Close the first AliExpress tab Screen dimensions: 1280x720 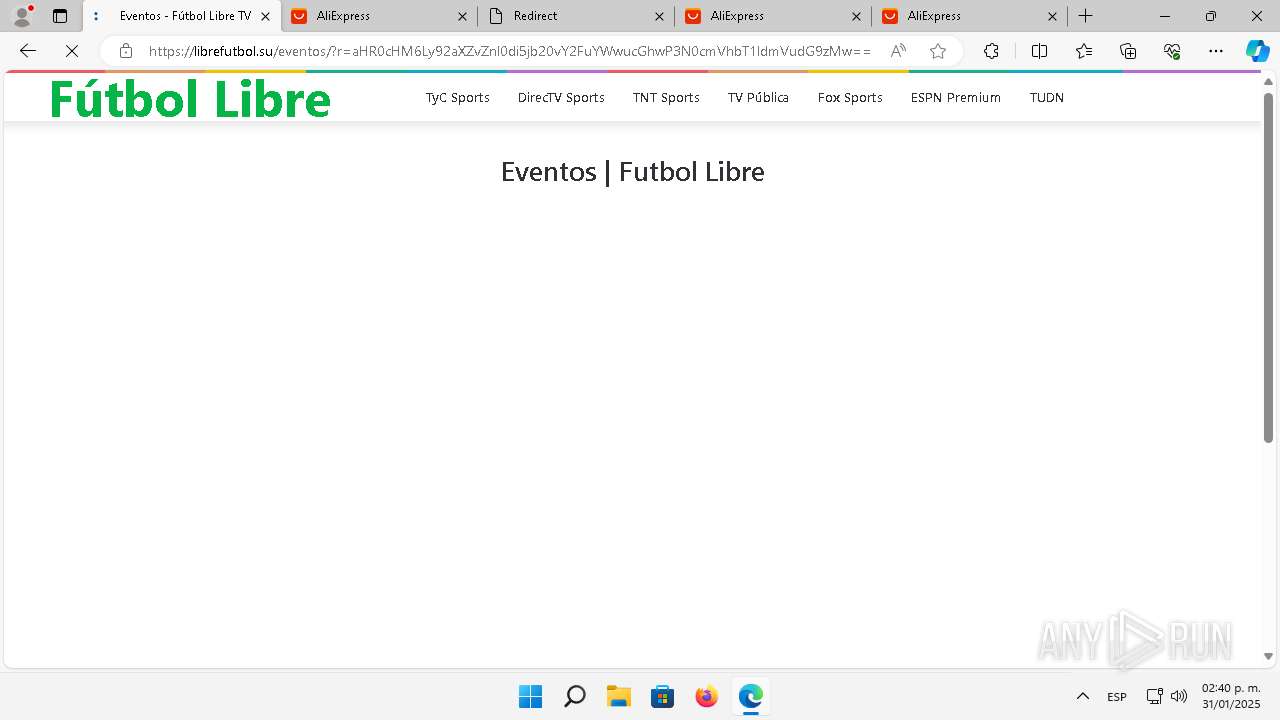(x=462, y=16)
